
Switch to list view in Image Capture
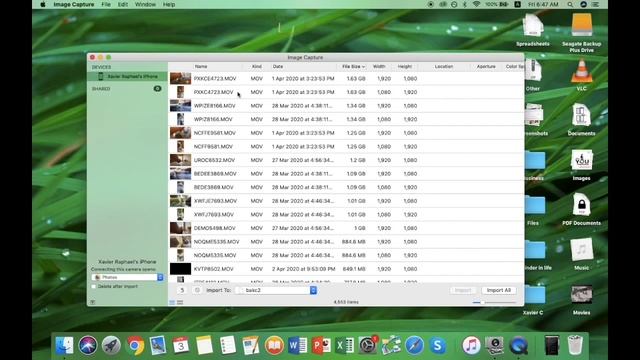click(x=172, y=302)
